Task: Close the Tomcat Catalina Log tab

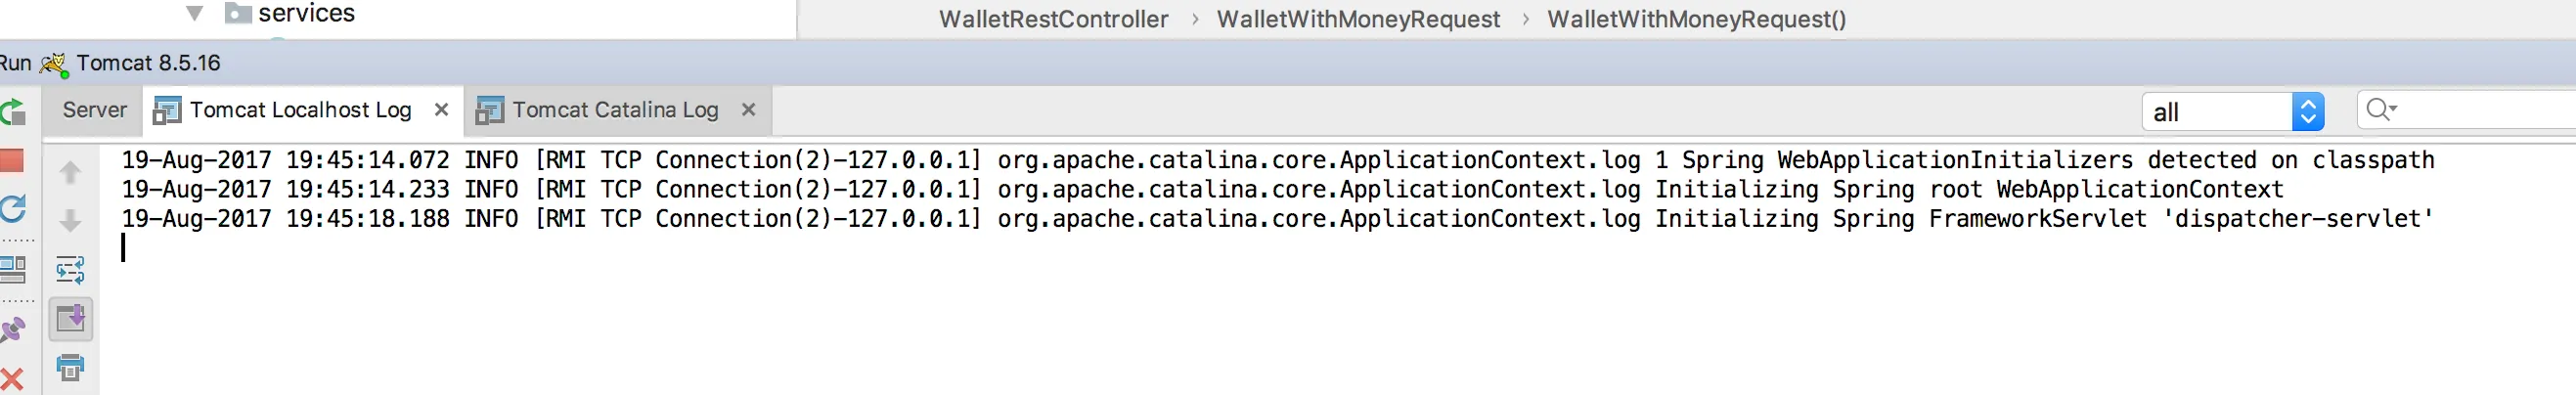Action: [x=748, y=110]
